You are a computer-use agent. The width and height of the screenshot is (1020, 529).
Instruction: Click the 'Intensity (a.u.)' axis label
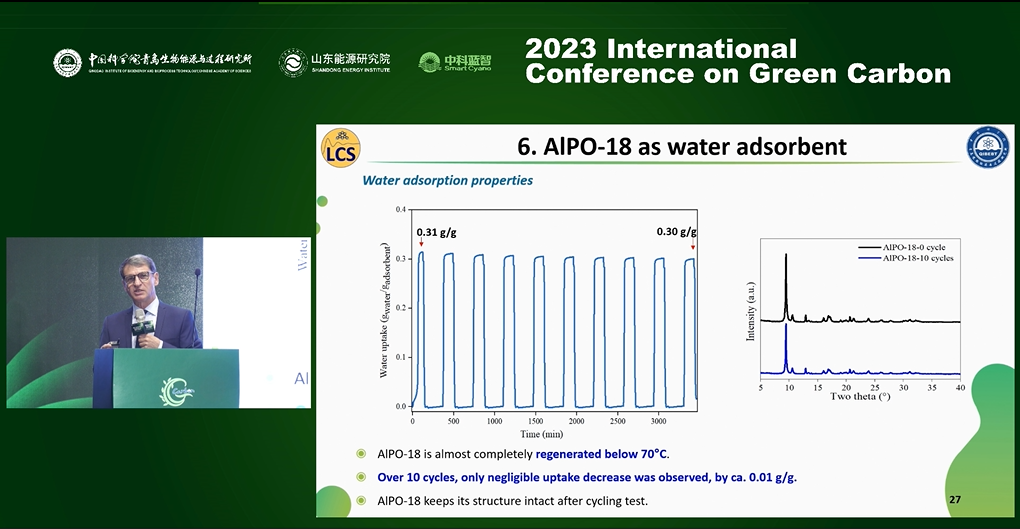click(751, 311)
